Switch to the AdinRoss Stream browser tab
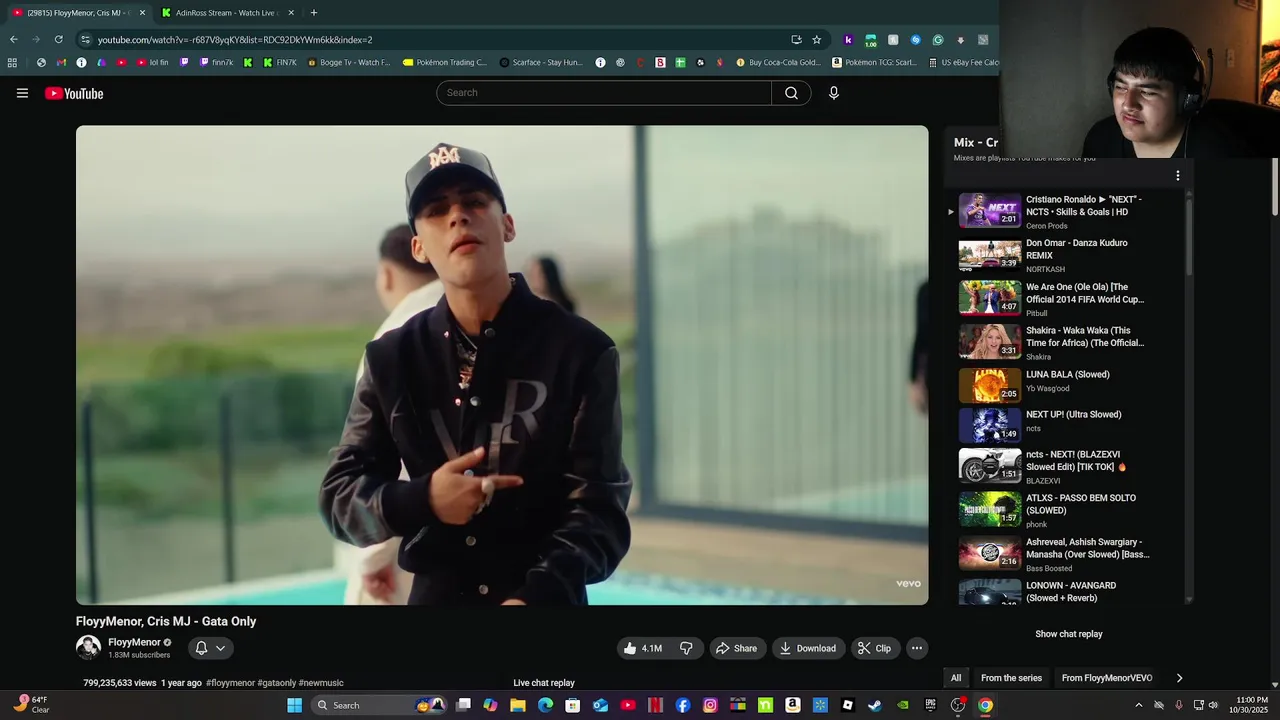Screen dimensions: 1280x720 click(x=229, y=13)
